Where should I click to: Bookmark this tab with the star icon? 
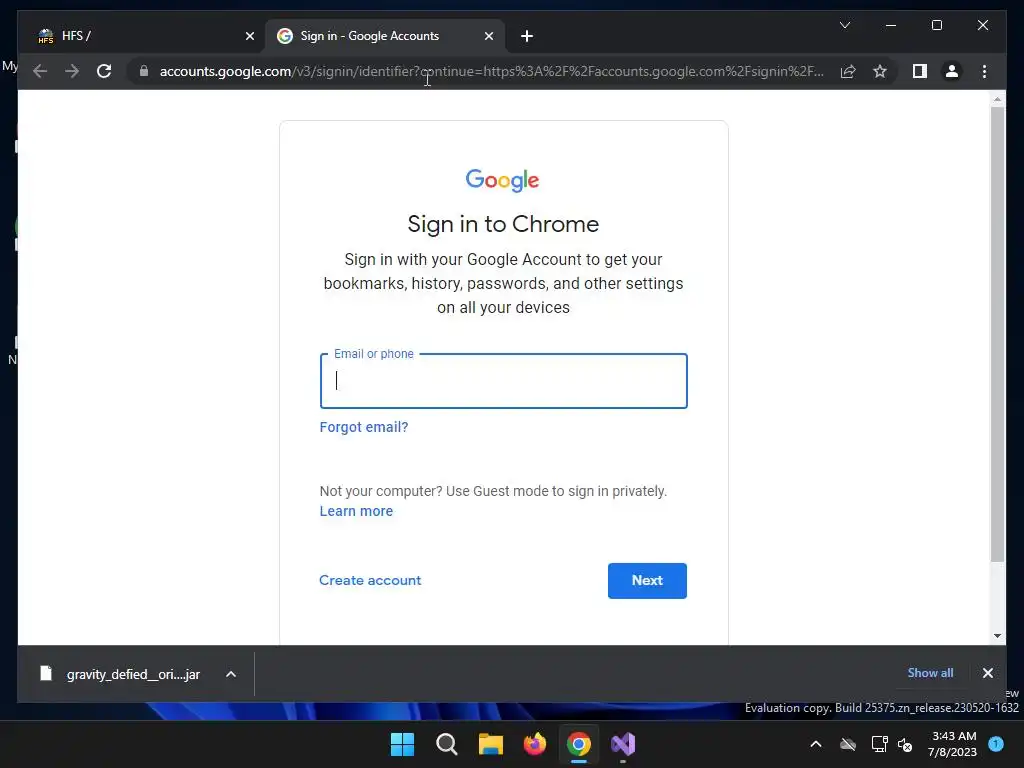(880, 71)
